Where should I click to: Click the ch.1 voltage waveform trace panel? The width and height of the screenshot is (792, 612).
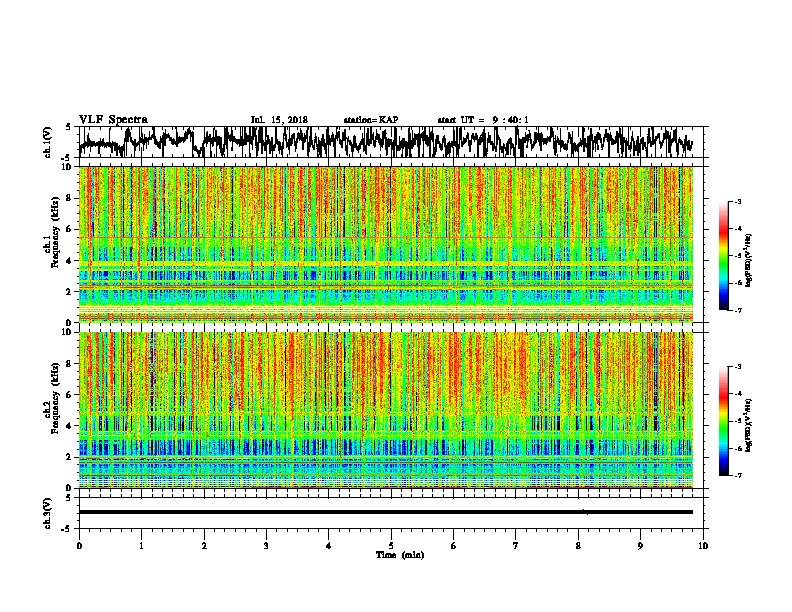(x=391, y=142)
